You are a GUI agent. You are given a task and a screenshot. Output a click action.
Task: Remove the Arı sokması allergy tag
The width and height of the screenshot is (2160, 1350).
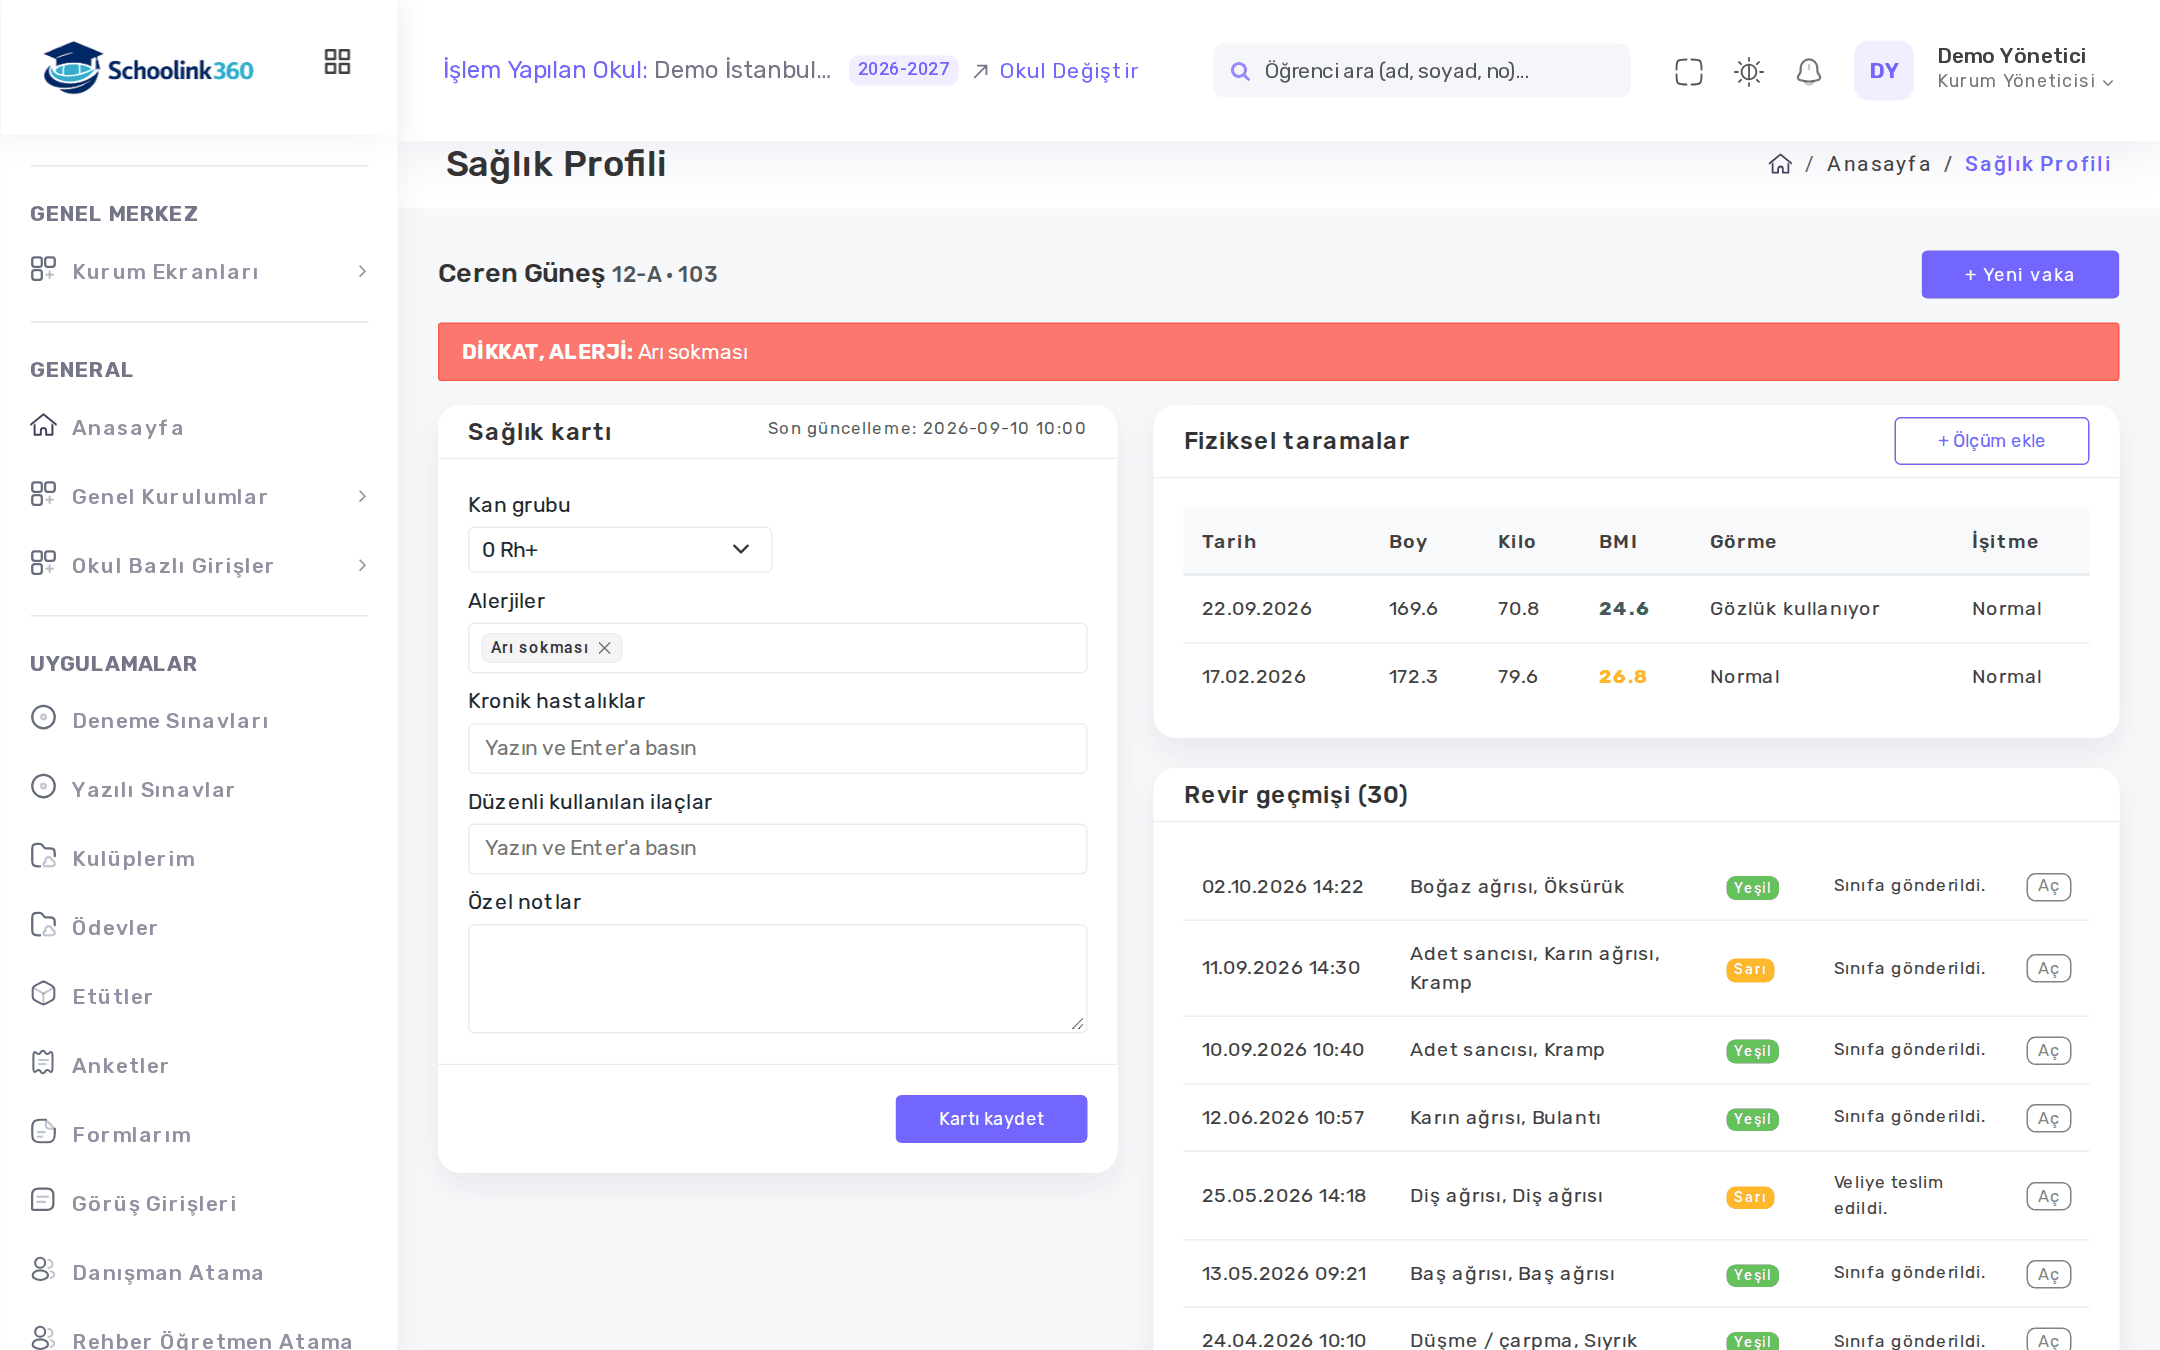(x=604, y=648)
